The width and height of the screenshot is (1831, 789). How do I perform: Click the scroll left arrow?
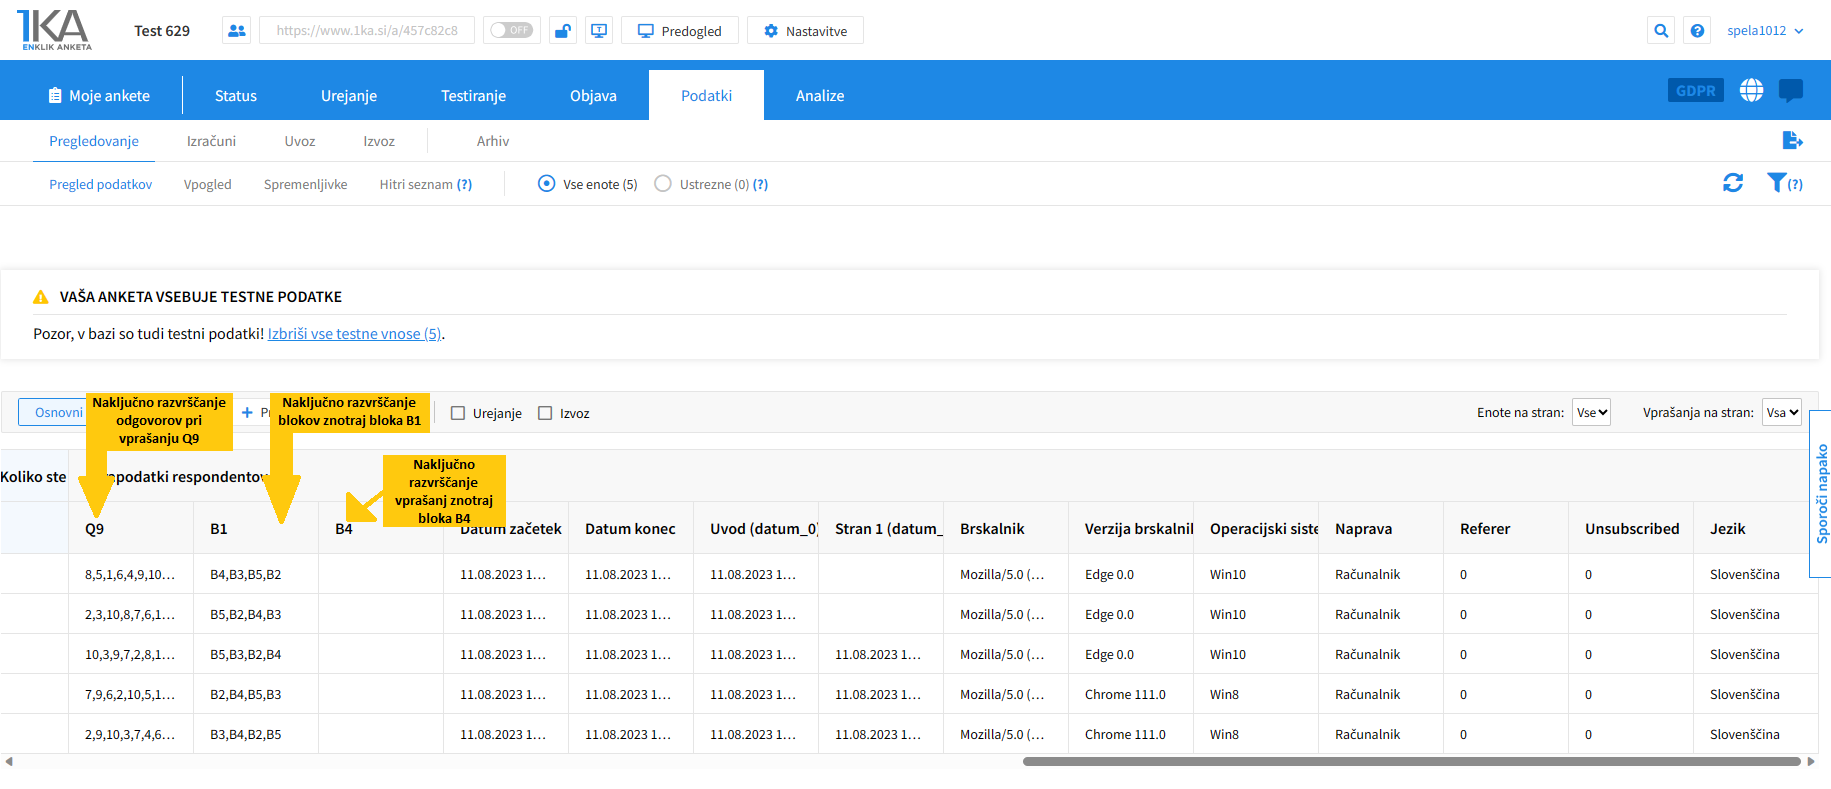(9, 762)
